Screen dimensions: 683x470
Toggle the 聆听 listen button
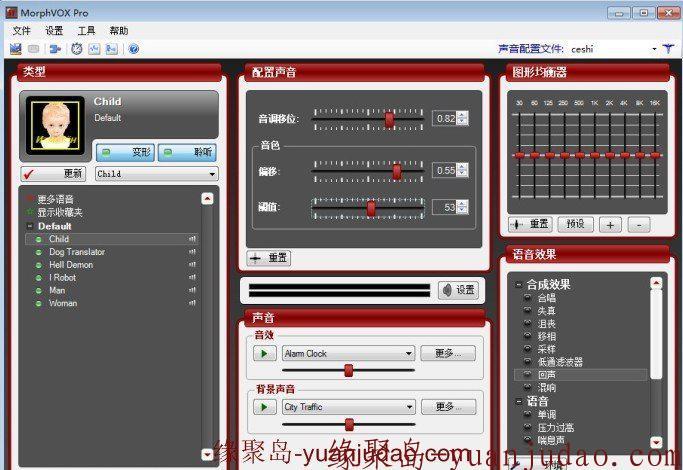tap(187, 152)
